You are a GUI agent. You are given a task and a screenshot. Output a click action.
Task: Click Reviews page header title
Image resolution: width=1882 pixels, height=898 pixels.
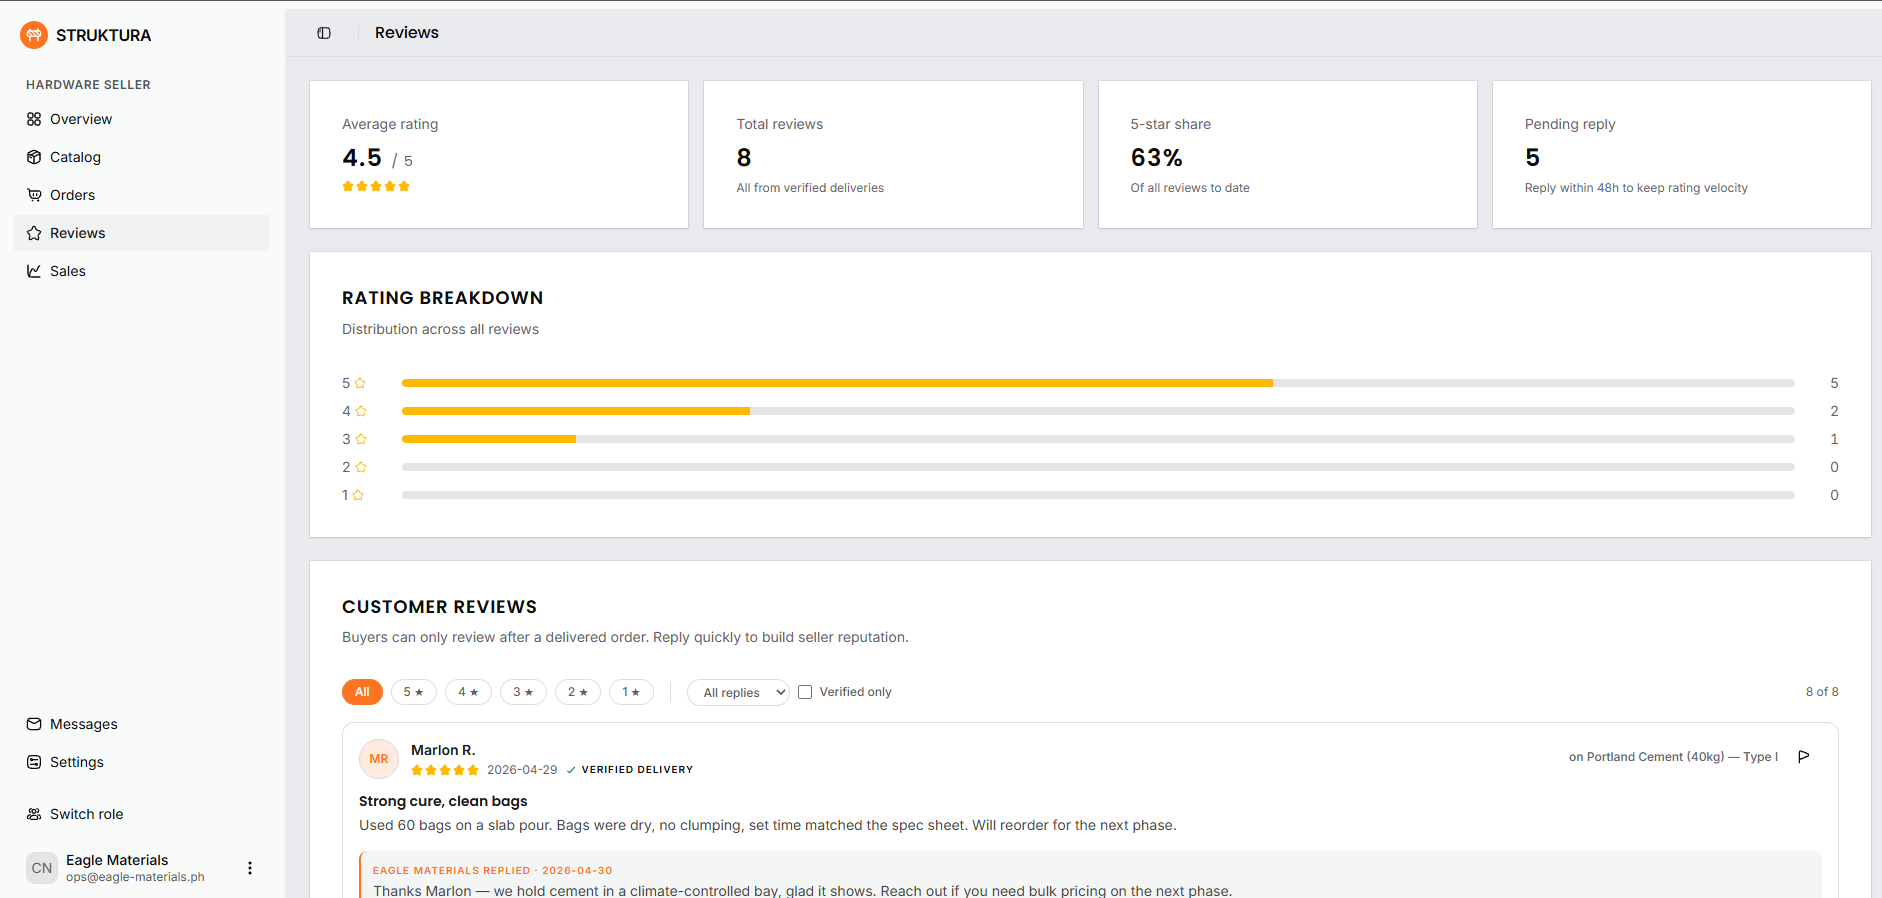click(x=407, y=33)
